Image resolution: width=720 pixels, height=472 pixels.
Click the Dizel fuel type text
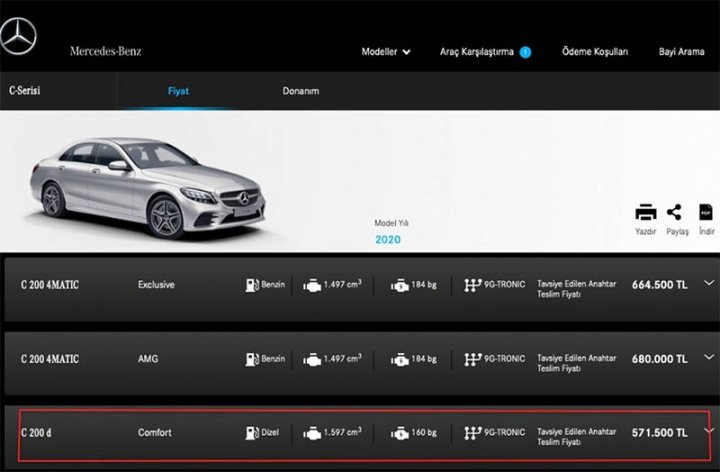point(270,433)
